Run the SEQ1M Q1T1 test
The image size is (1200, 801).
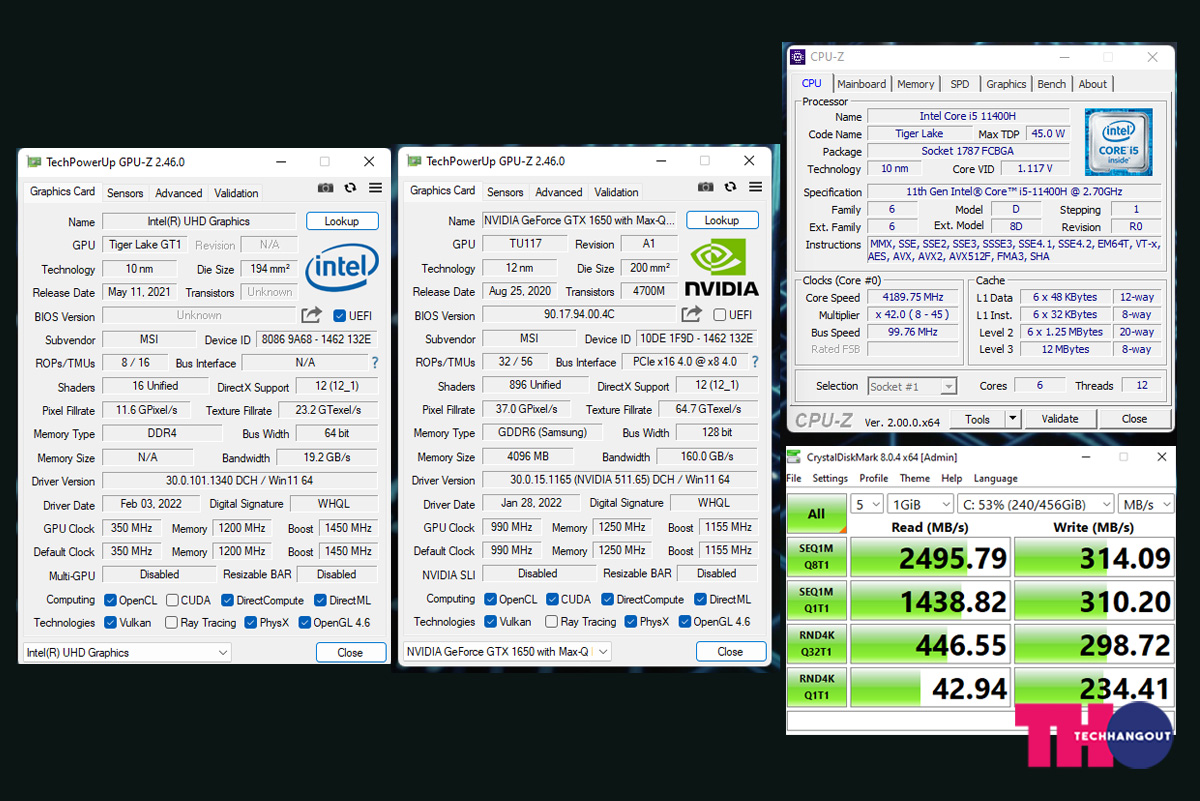pos(816,601)
